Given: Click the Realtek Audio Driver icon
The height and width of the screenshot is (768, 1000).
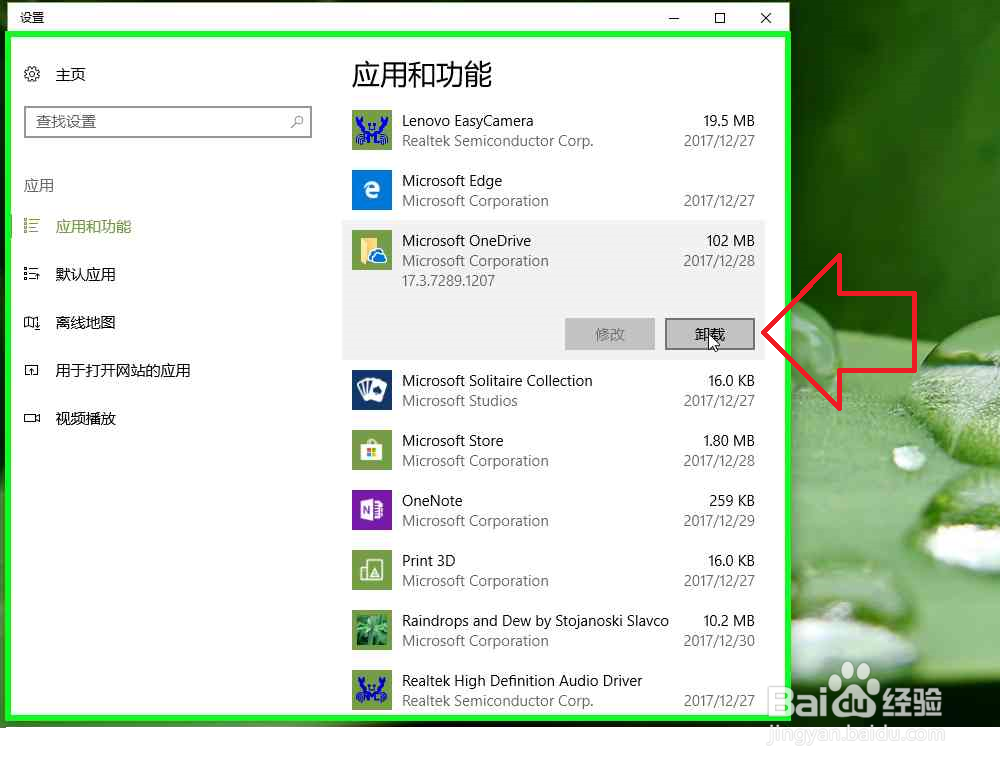Looking at the screenshot, I should pos(372,690).
